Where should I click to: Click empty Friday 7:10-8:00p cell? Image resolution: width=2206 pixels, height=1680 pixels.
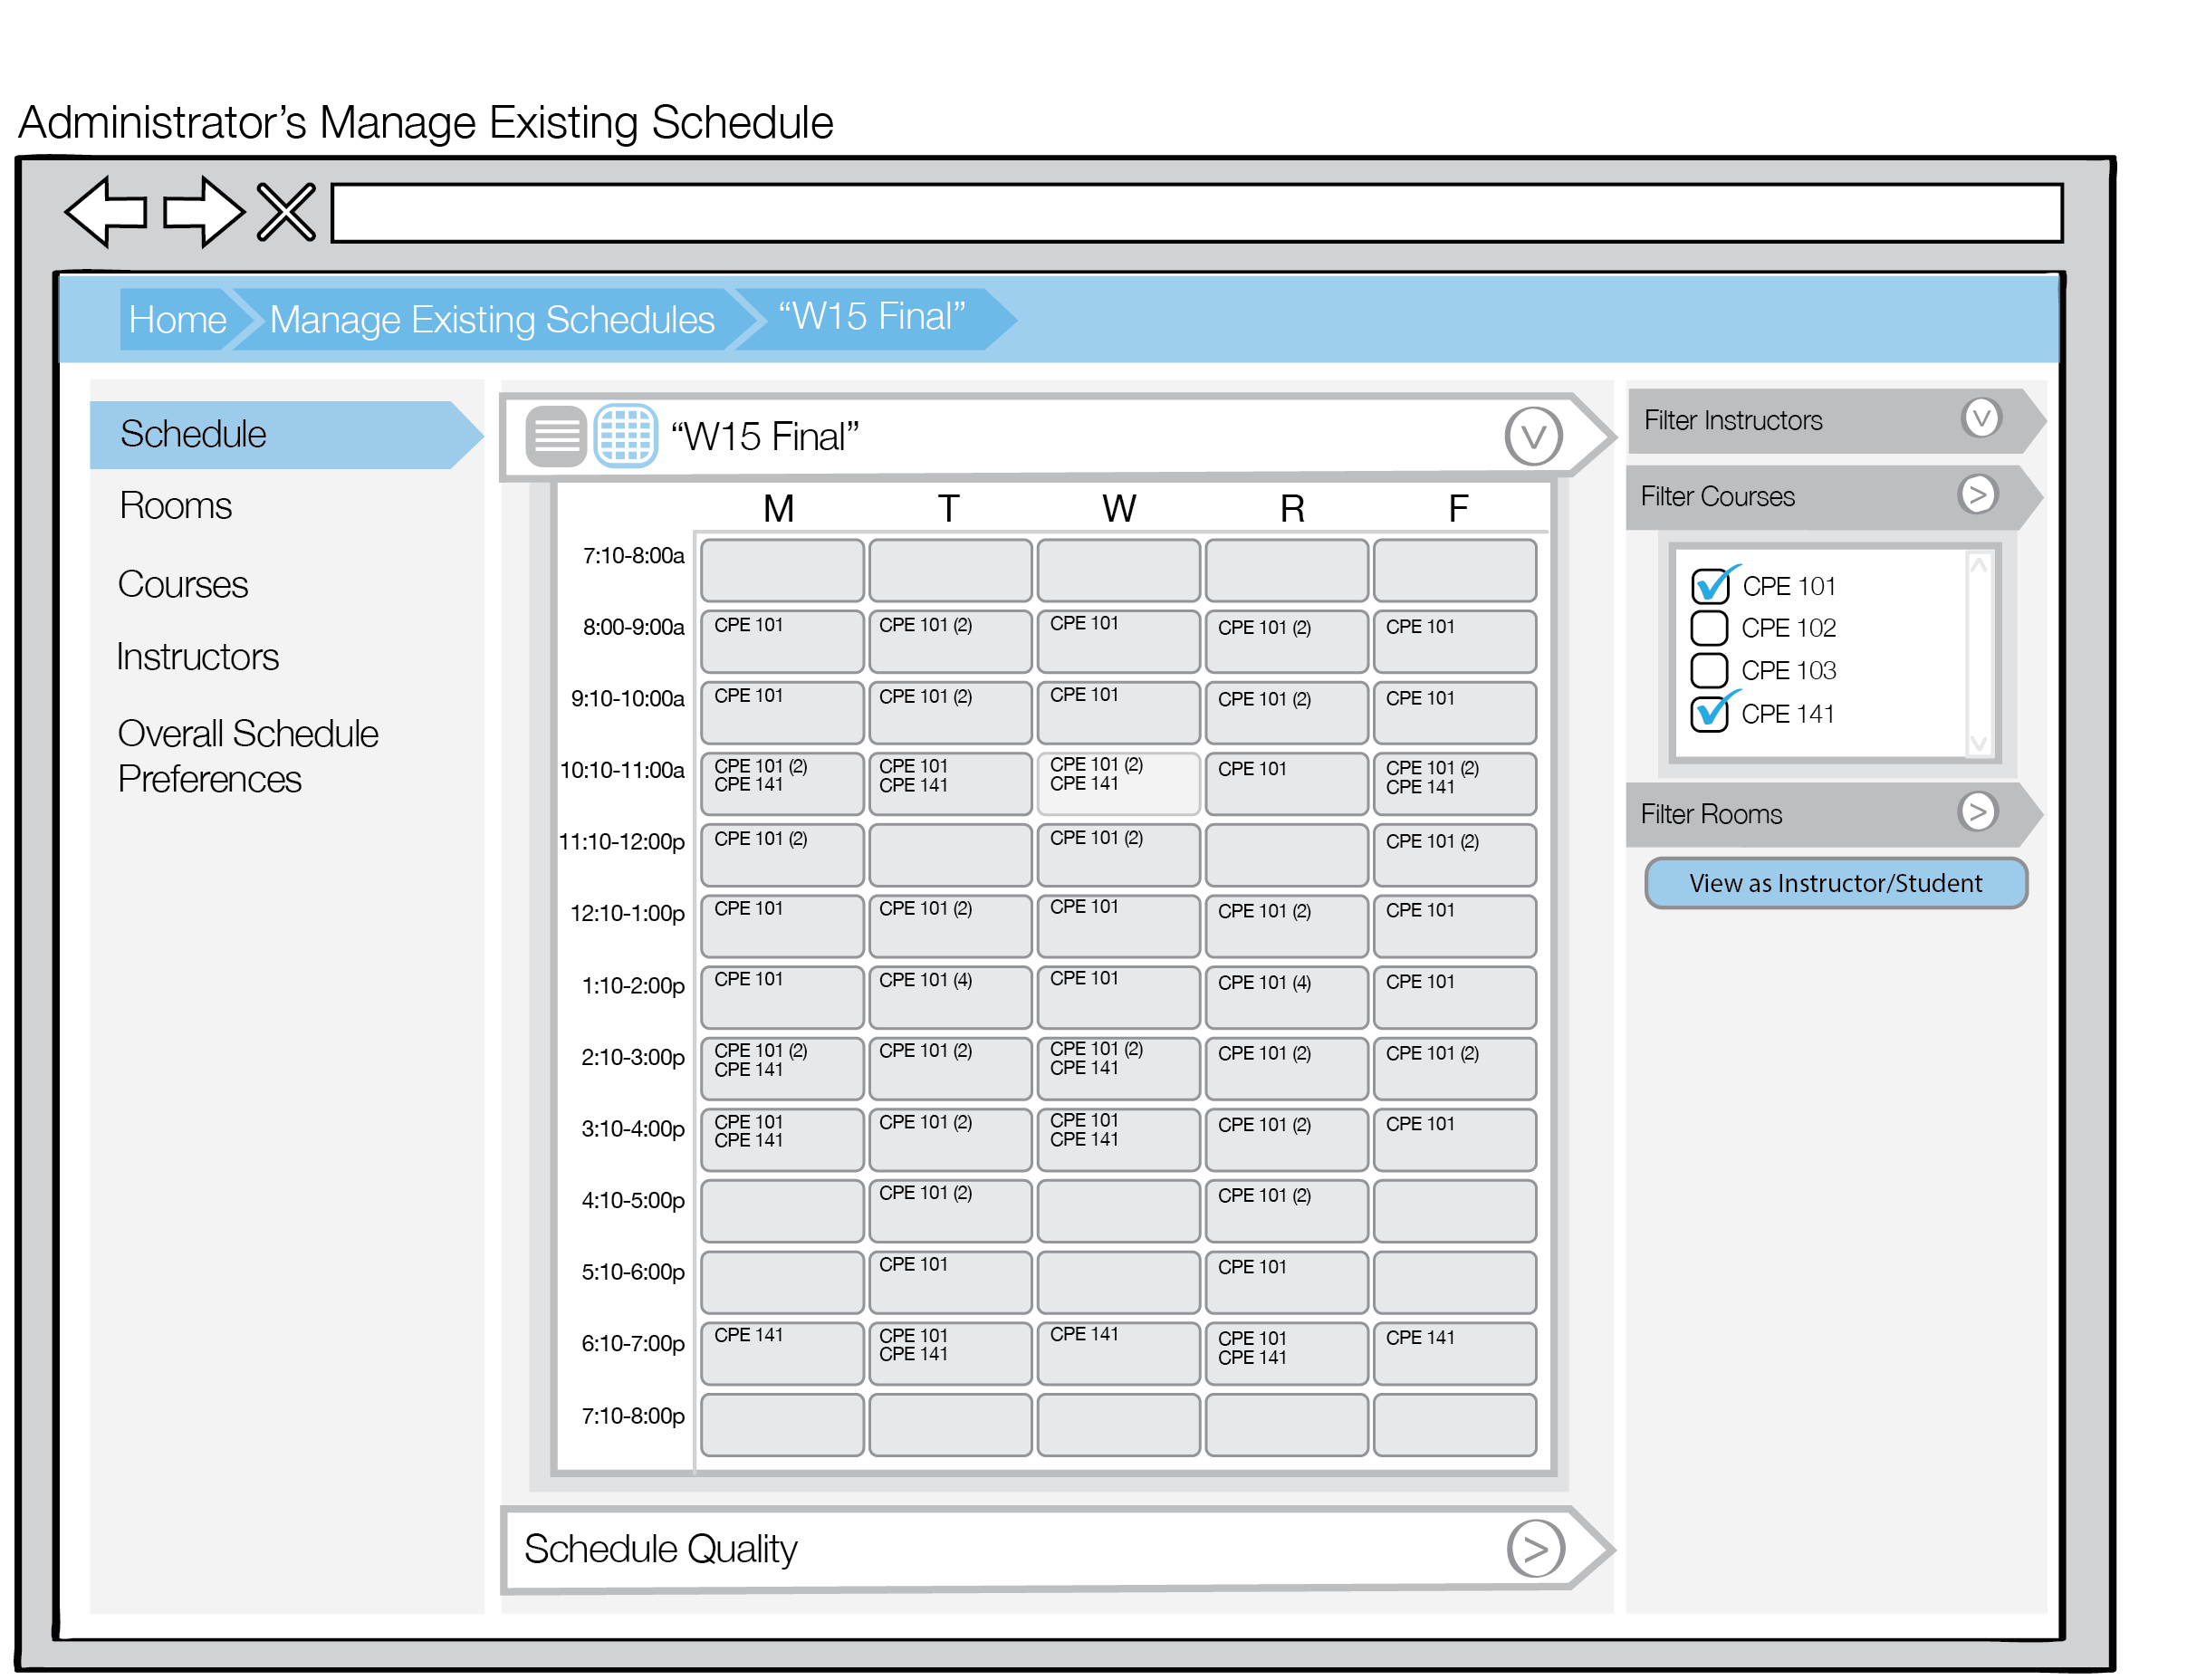coord(1454,1425)
